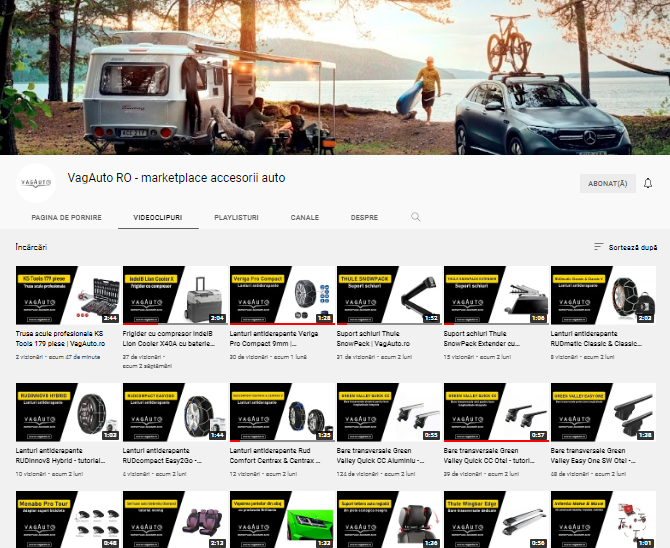Click title Bare transversale Green Valley Easy One
670x548 pixels.
(x=593, y=456)
